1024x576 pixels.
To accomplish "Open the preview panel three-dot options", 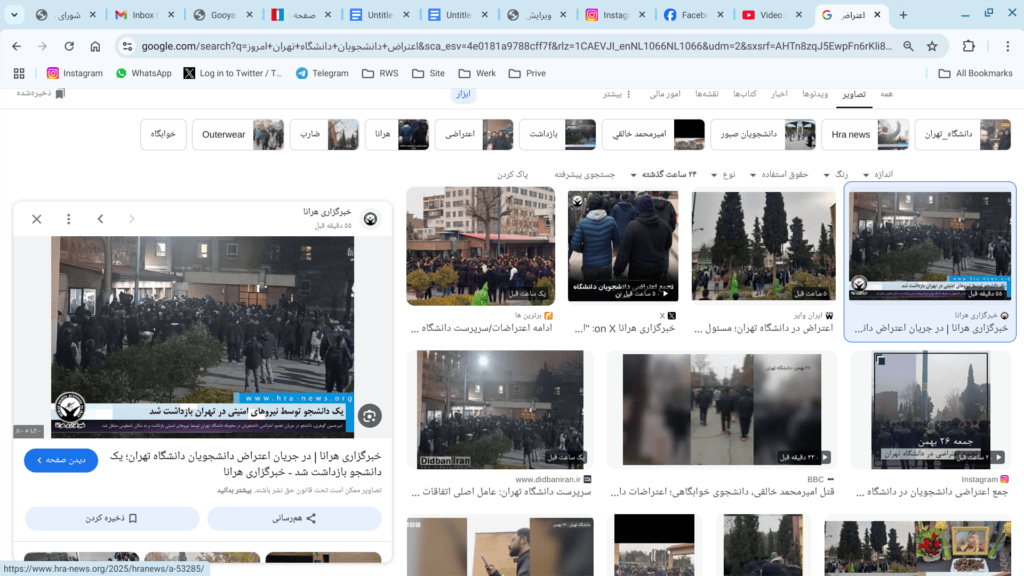I will [69, 219].
